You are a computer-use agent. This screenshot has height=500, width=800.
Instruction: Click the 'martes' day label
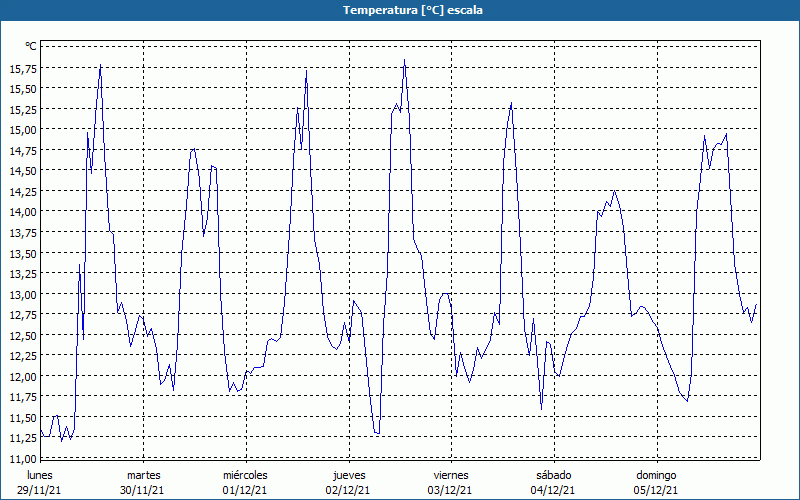pyautogui.click(x=144, y=475)
